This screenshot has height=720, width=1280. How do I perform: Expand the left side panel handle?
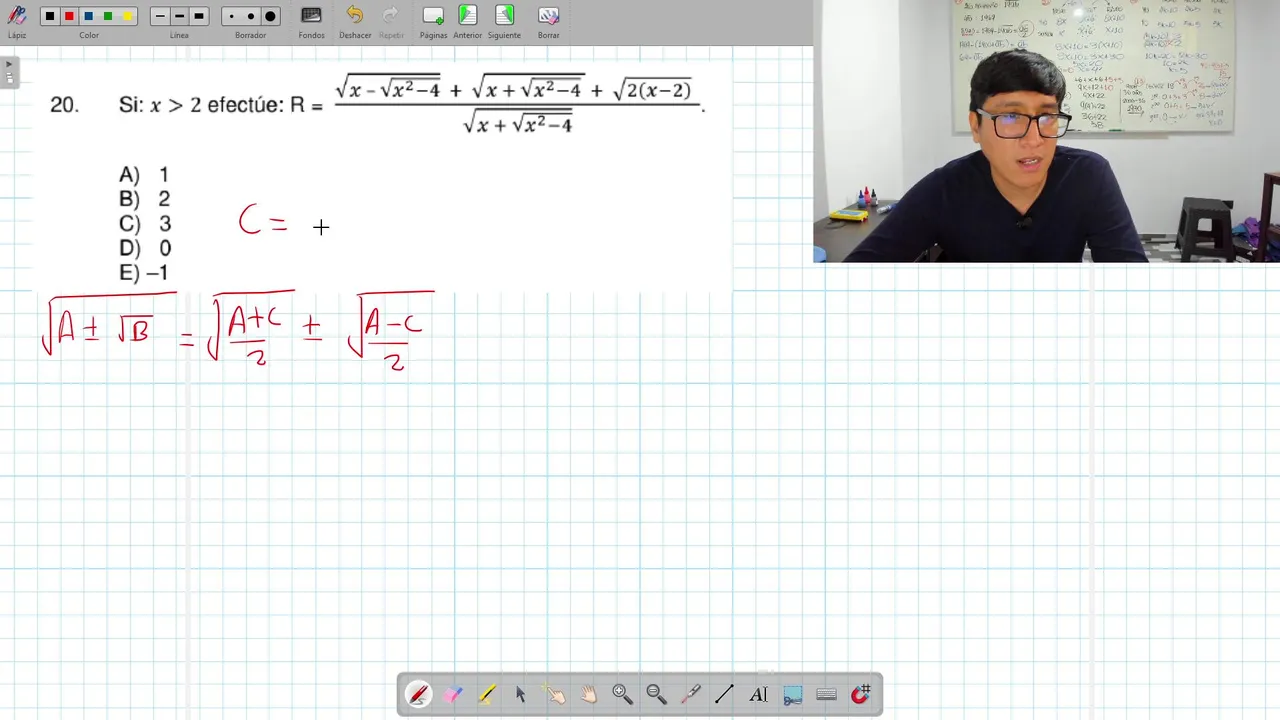coord(9,72)
